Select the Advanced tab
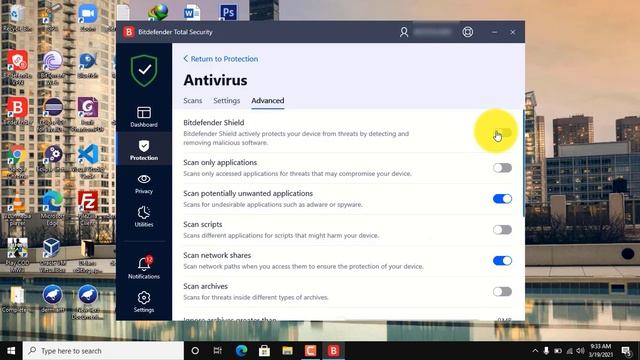 pos(268,100)
